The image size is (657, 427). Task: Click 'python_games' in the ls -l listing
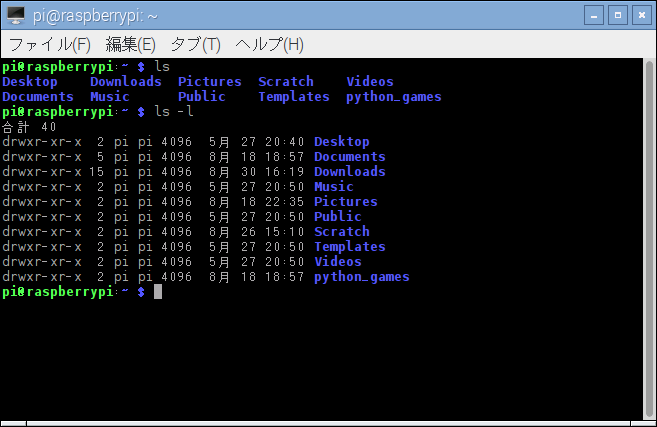tap(362, 277)
